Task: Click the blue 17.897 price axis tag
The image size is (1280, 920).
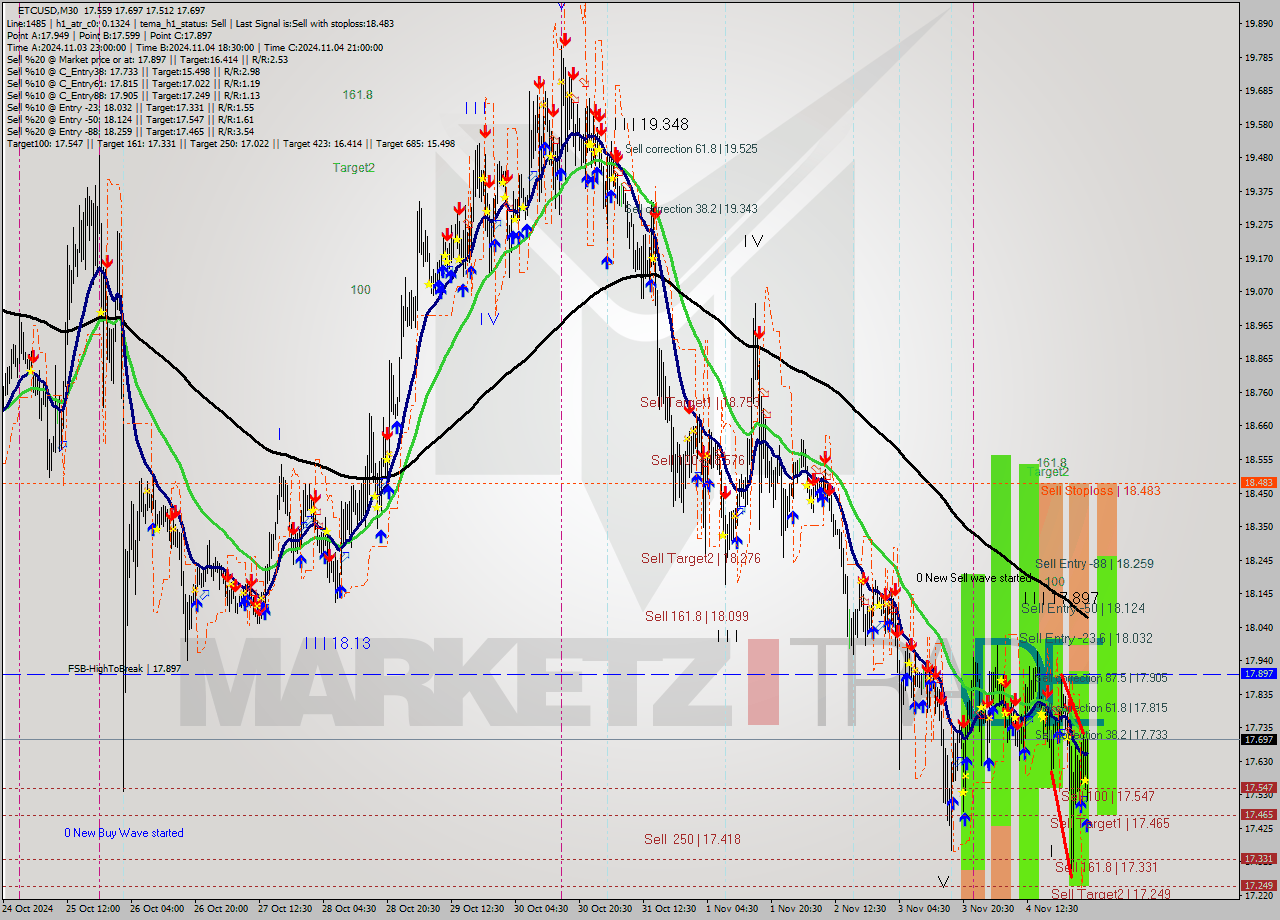Action: [1259, 673]
